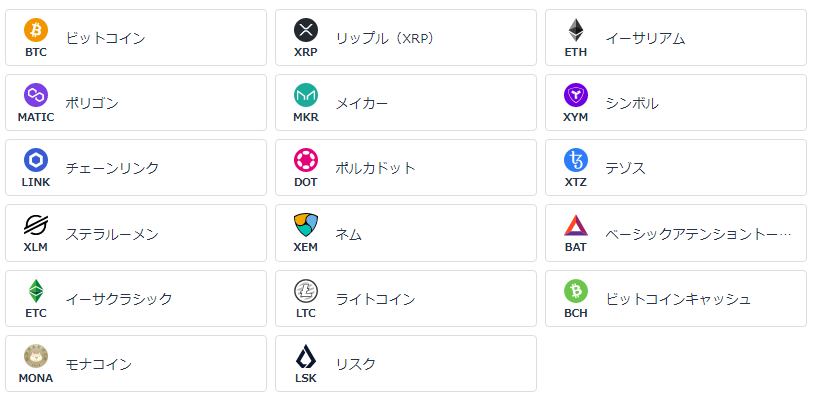The image size is (813, 402).
Task: Select the teal Maker MKR icon
Action: (x=306, y=95)
